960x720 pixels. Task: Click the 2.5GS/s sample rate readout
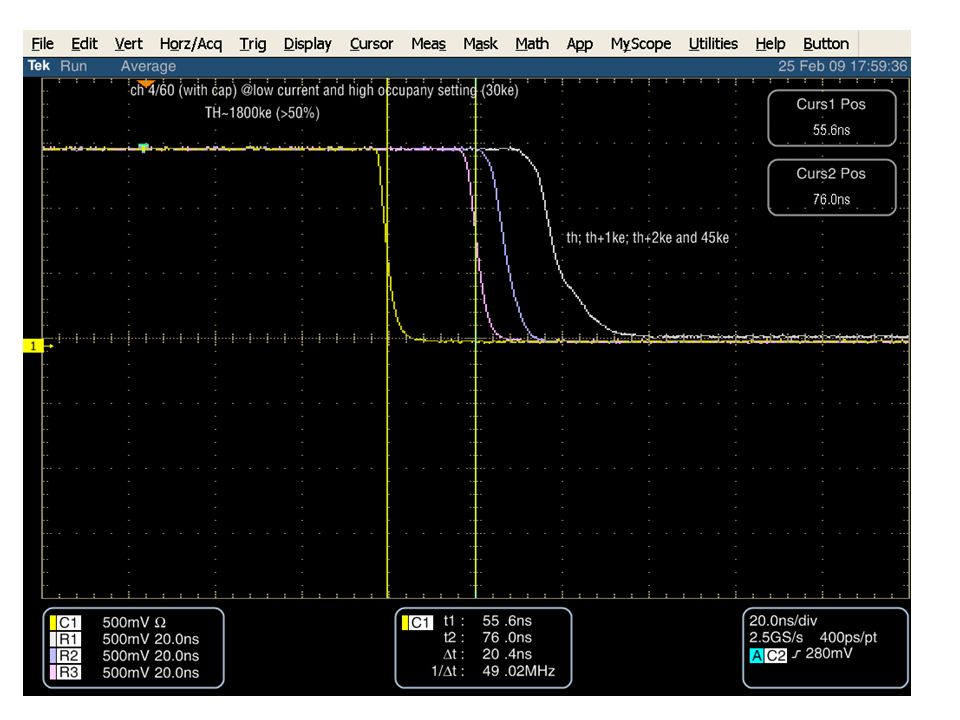pyautogui.click(x=776, y=637)
